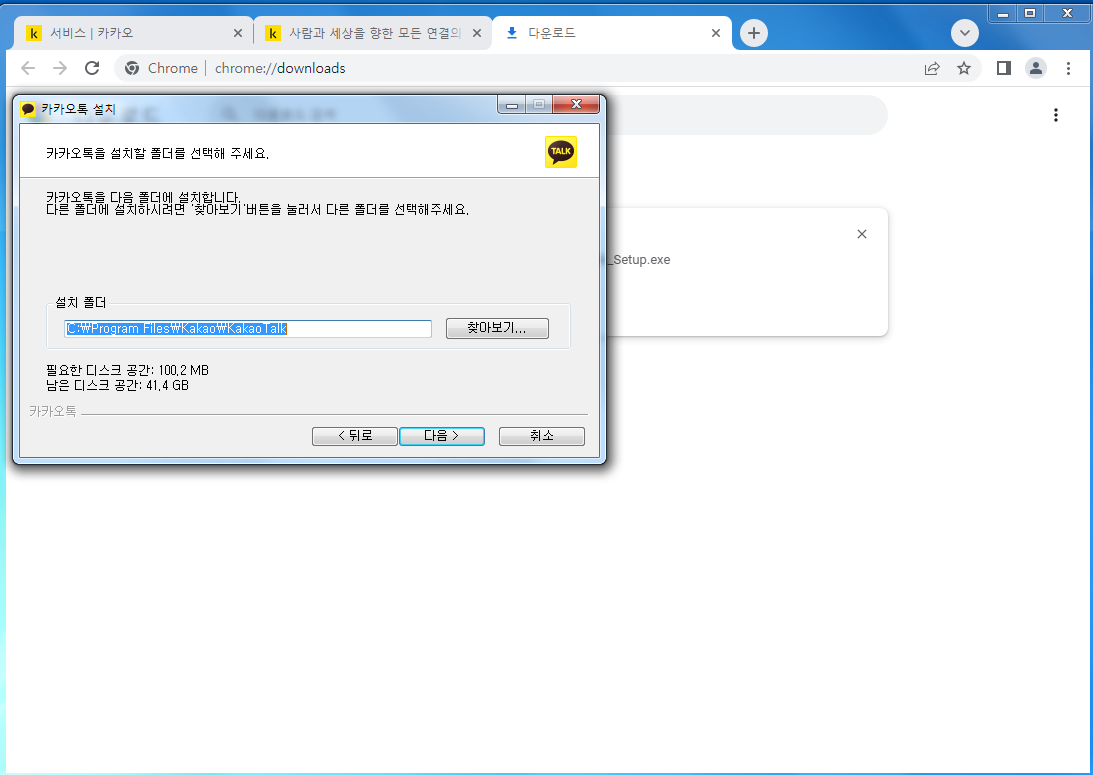The image size is (1093, 775).
Task: Open Chrome's three-dot main menu
Action: [1068, 68]
